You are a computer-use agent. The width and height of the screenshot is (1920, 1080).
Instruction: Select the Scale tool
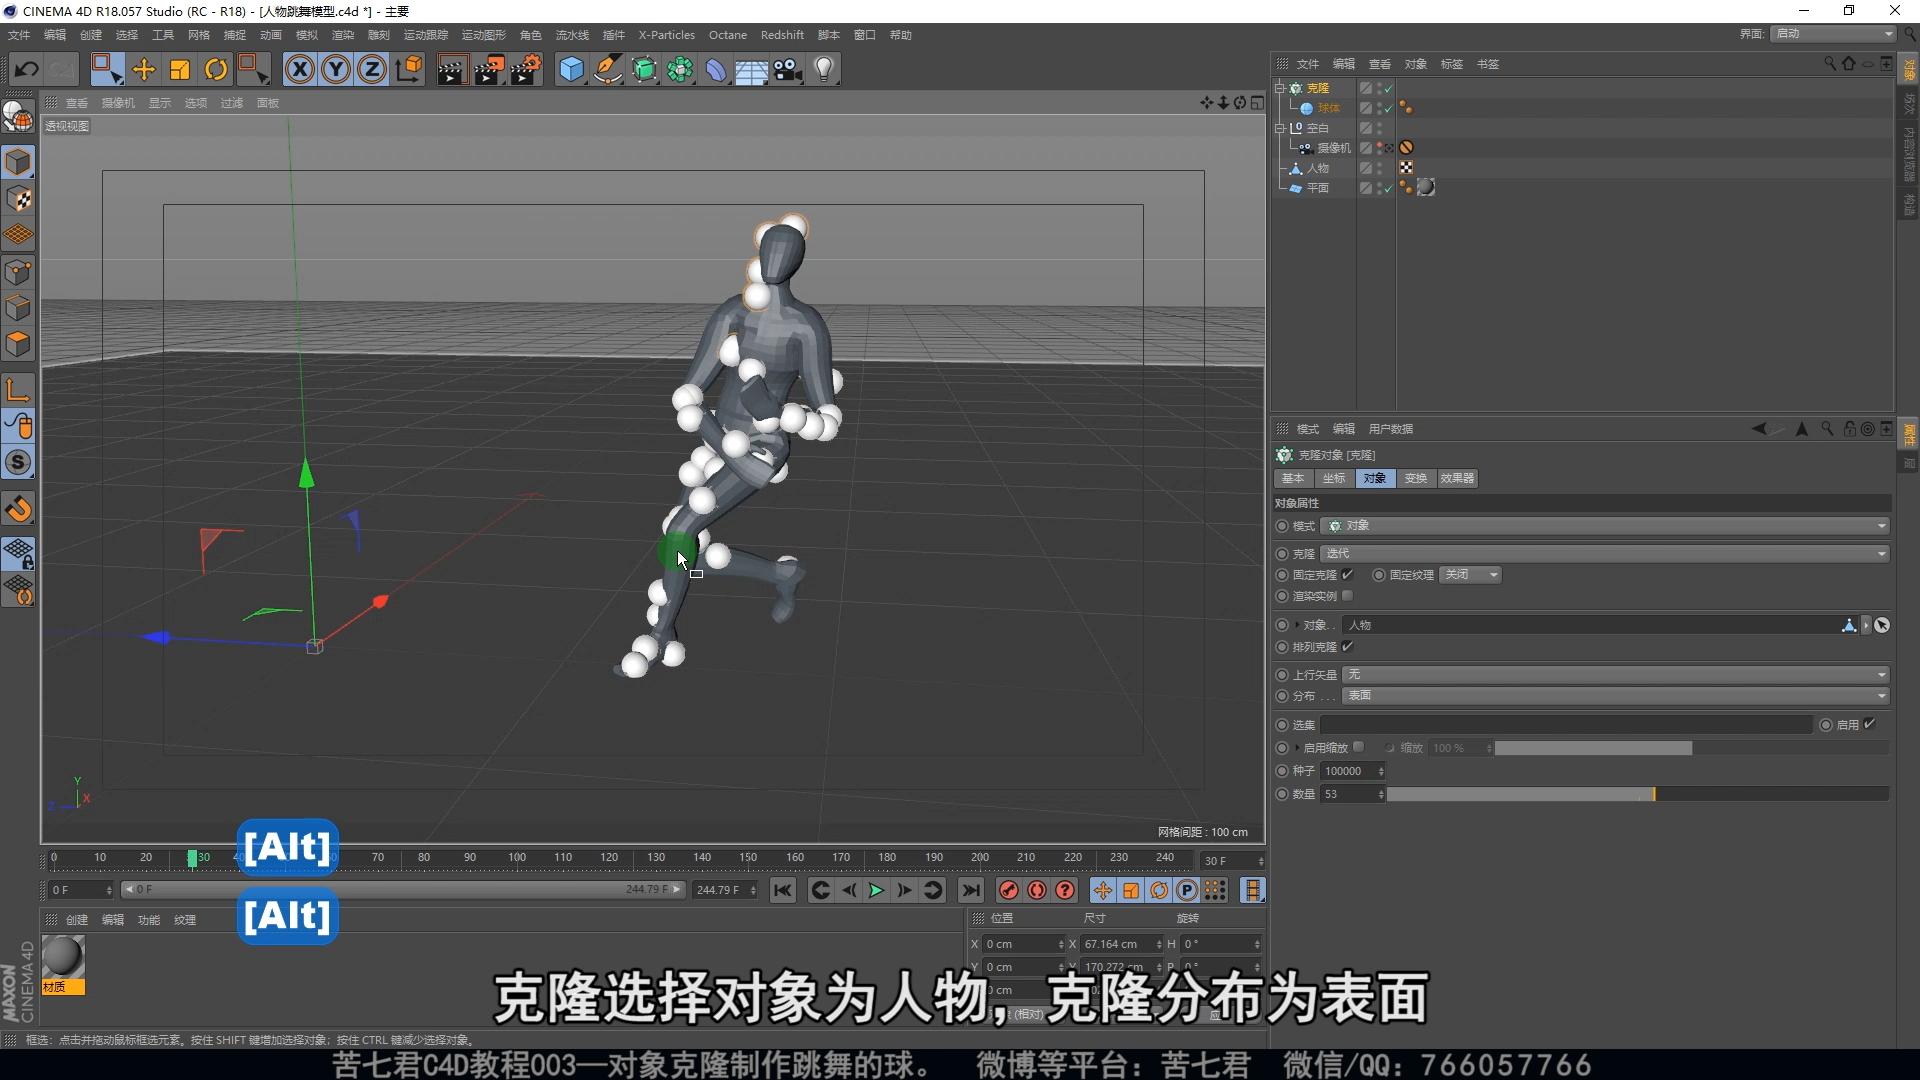[x=180, y=70]
